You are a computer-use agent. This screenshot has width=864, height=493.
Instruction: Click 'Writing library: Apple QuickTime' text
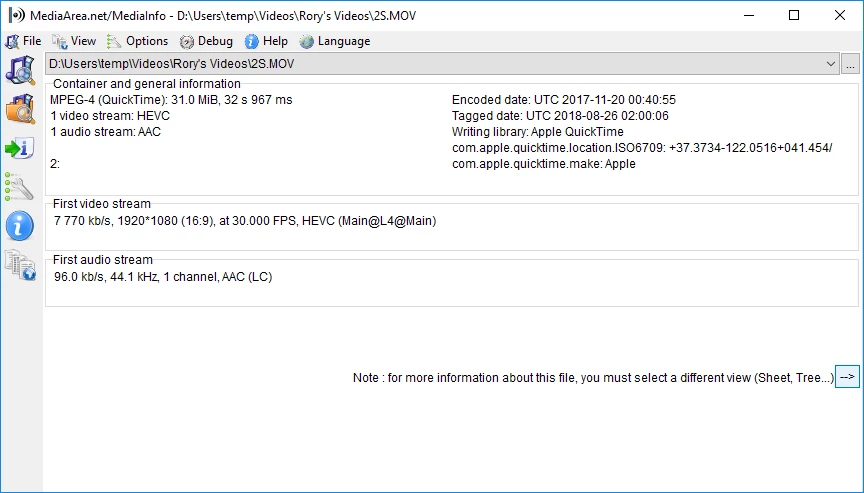[538, 132]
